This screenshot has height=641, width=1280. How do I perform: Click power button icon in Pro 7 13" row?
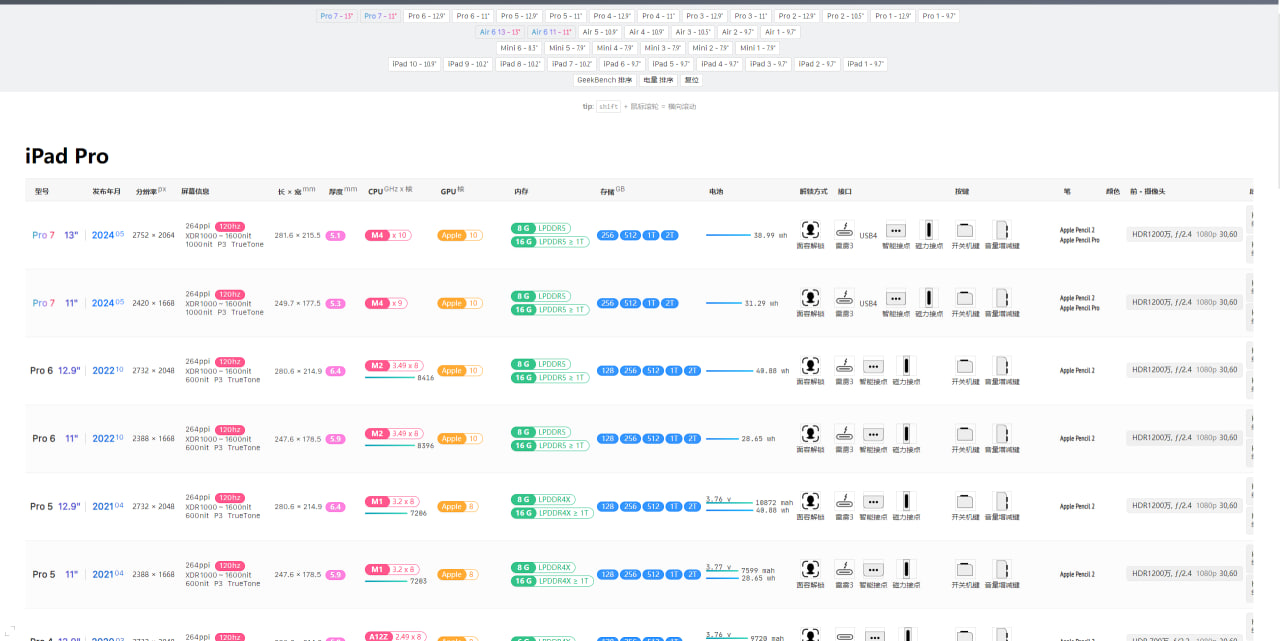965,229
